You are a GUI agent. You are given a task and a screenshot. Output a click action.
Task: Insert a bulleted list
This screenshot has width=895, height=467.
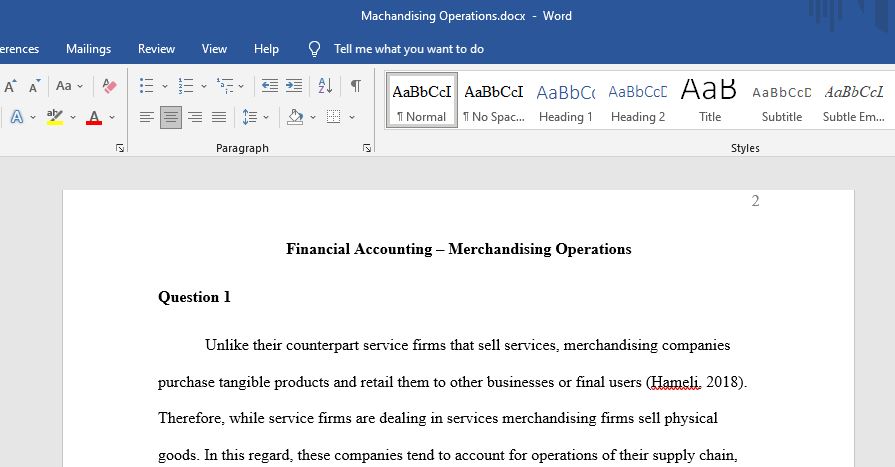tap(147, 86)
